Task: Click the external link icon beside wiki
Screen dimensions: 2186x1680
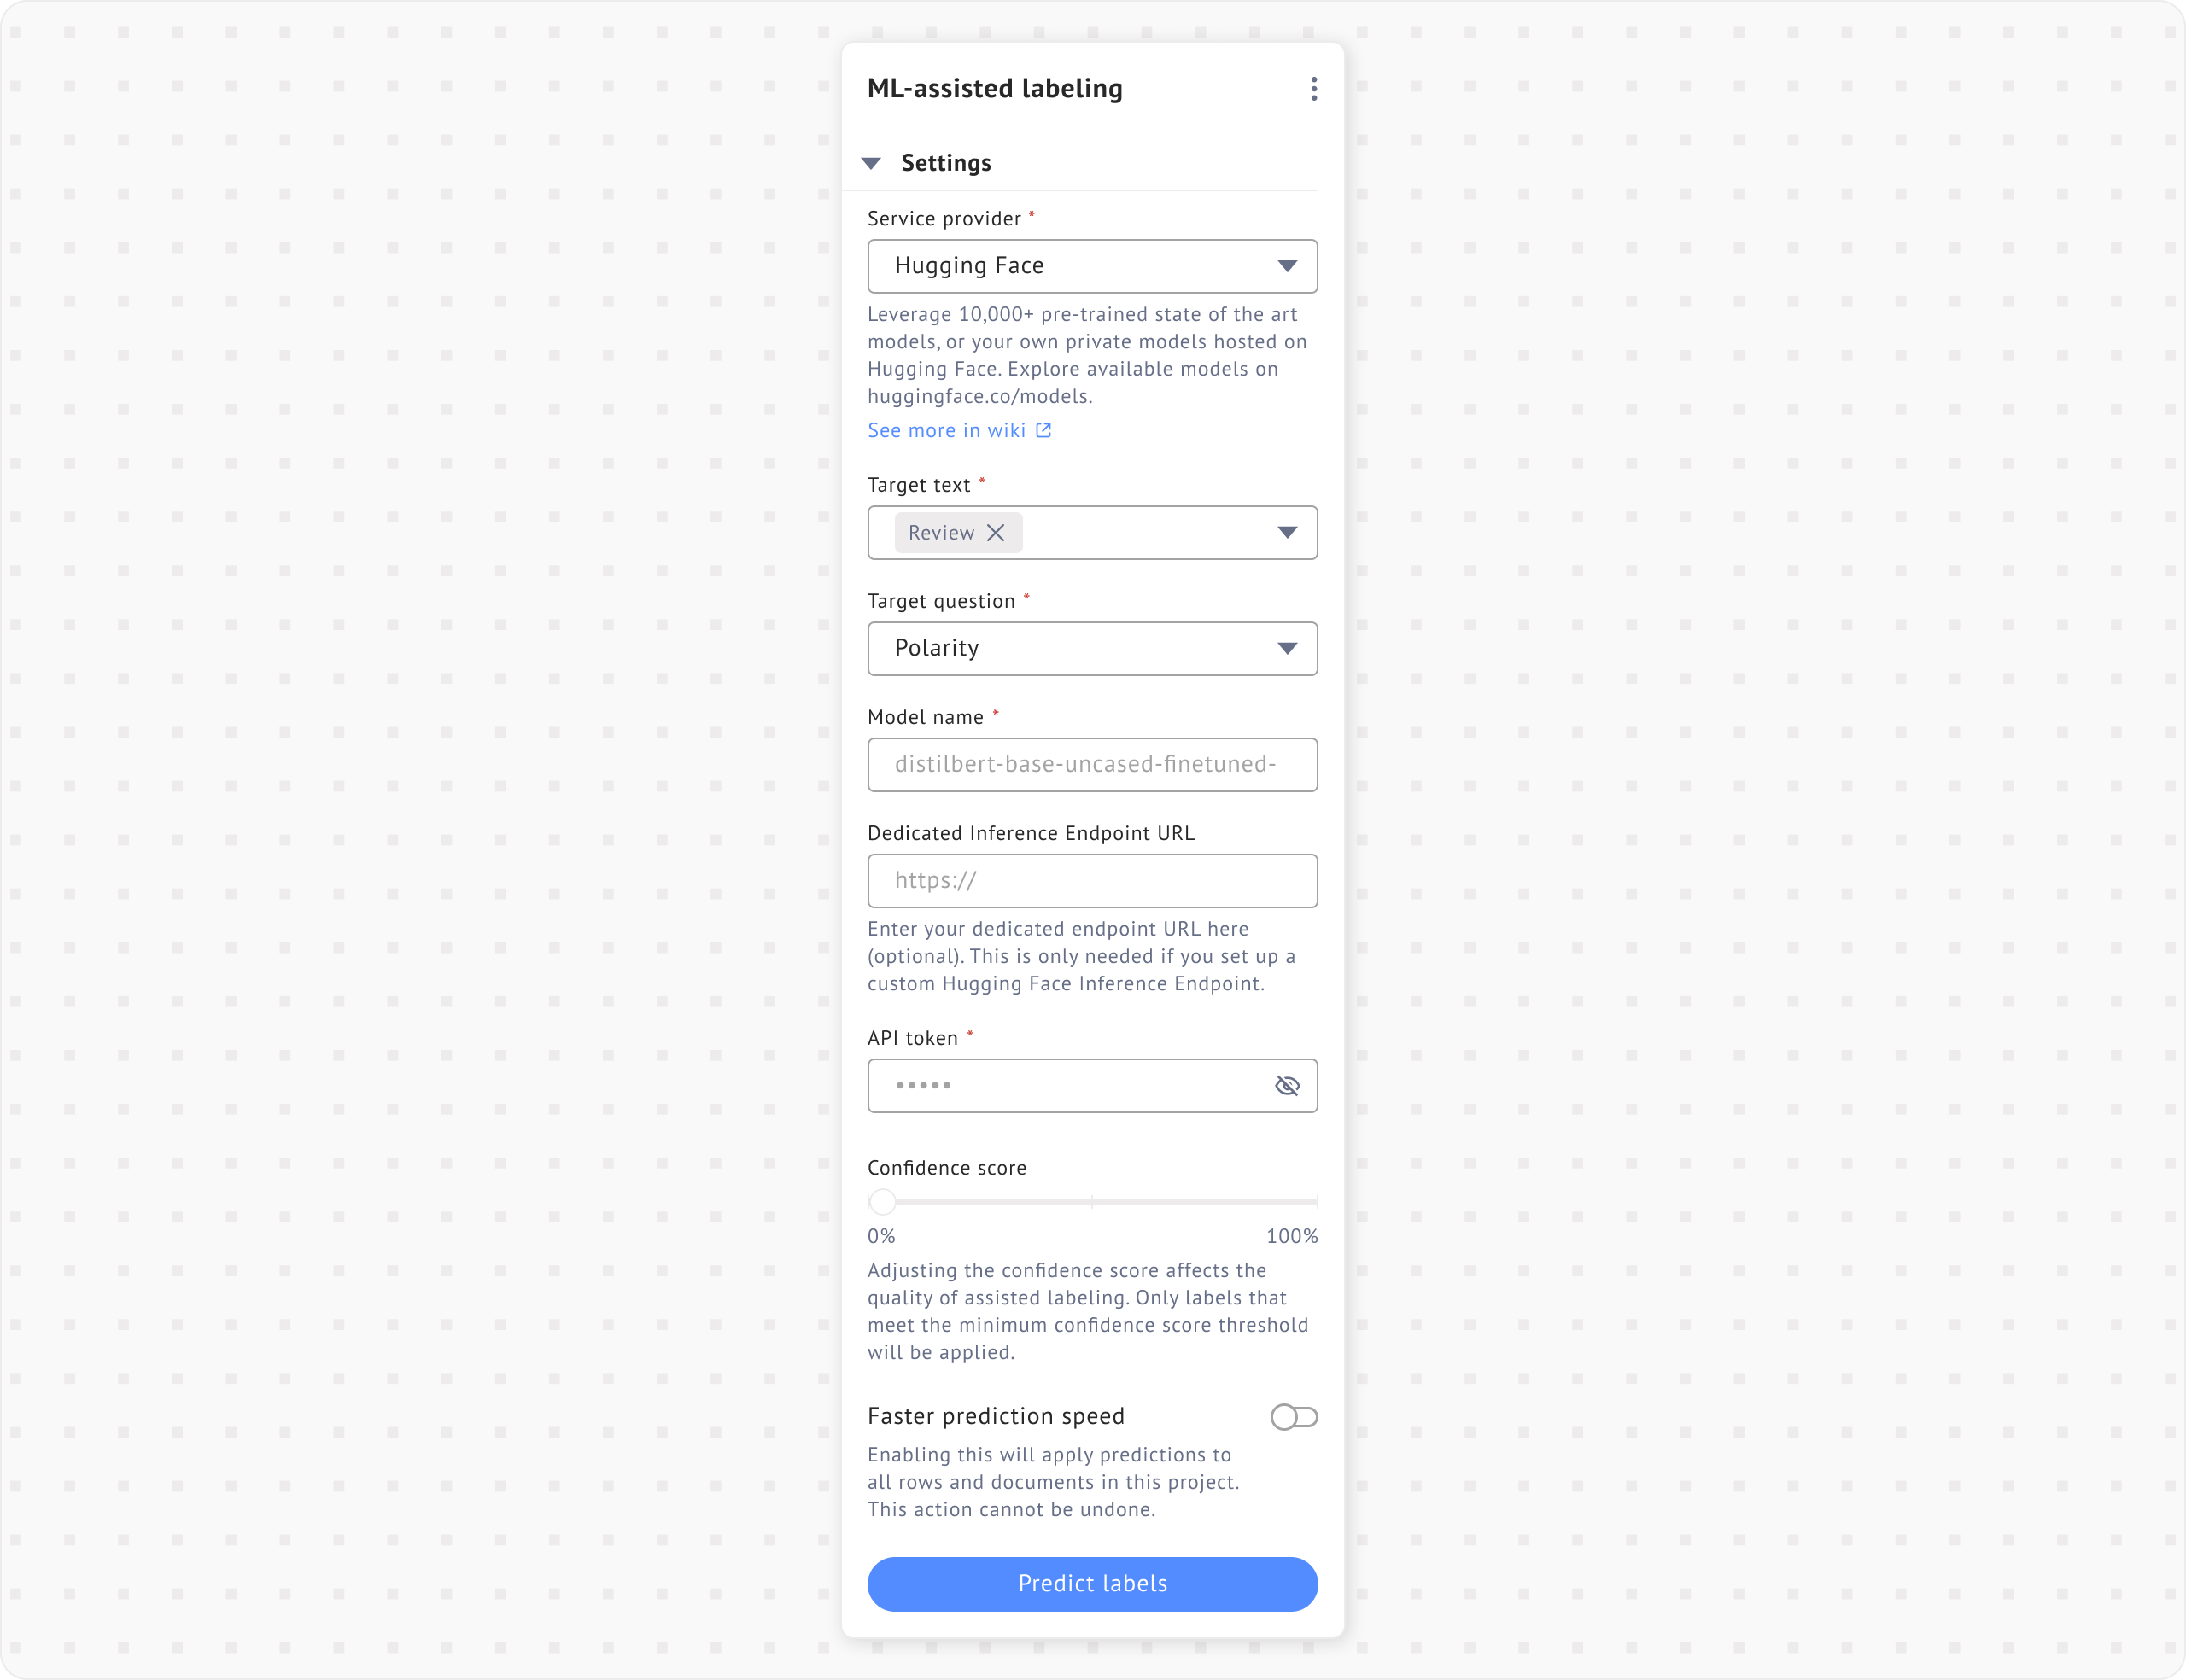Action: [x=1043, y=430]
